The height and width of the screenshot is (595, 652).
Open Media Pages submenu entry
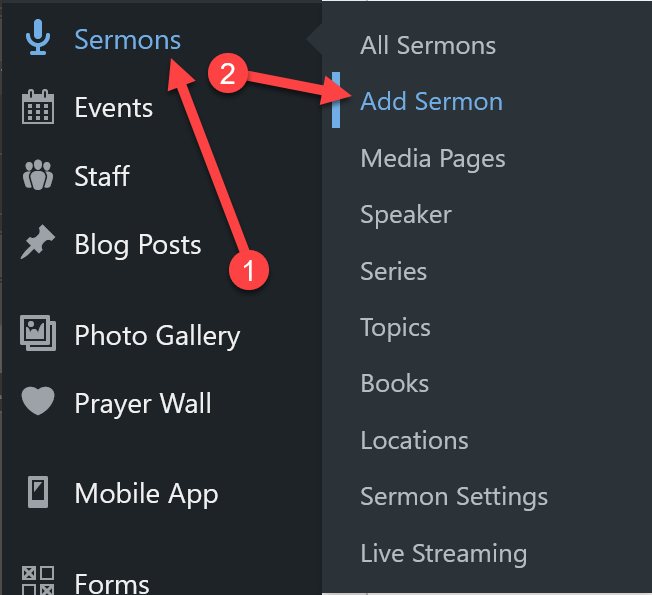[433, 158]
